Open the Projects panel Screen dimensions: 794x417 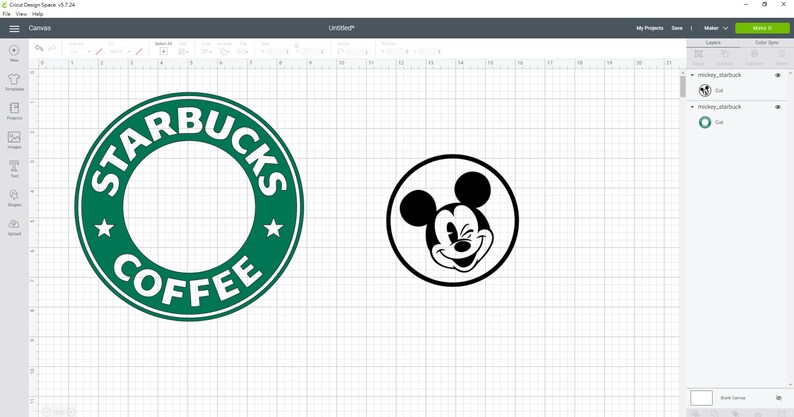(14, 110)
